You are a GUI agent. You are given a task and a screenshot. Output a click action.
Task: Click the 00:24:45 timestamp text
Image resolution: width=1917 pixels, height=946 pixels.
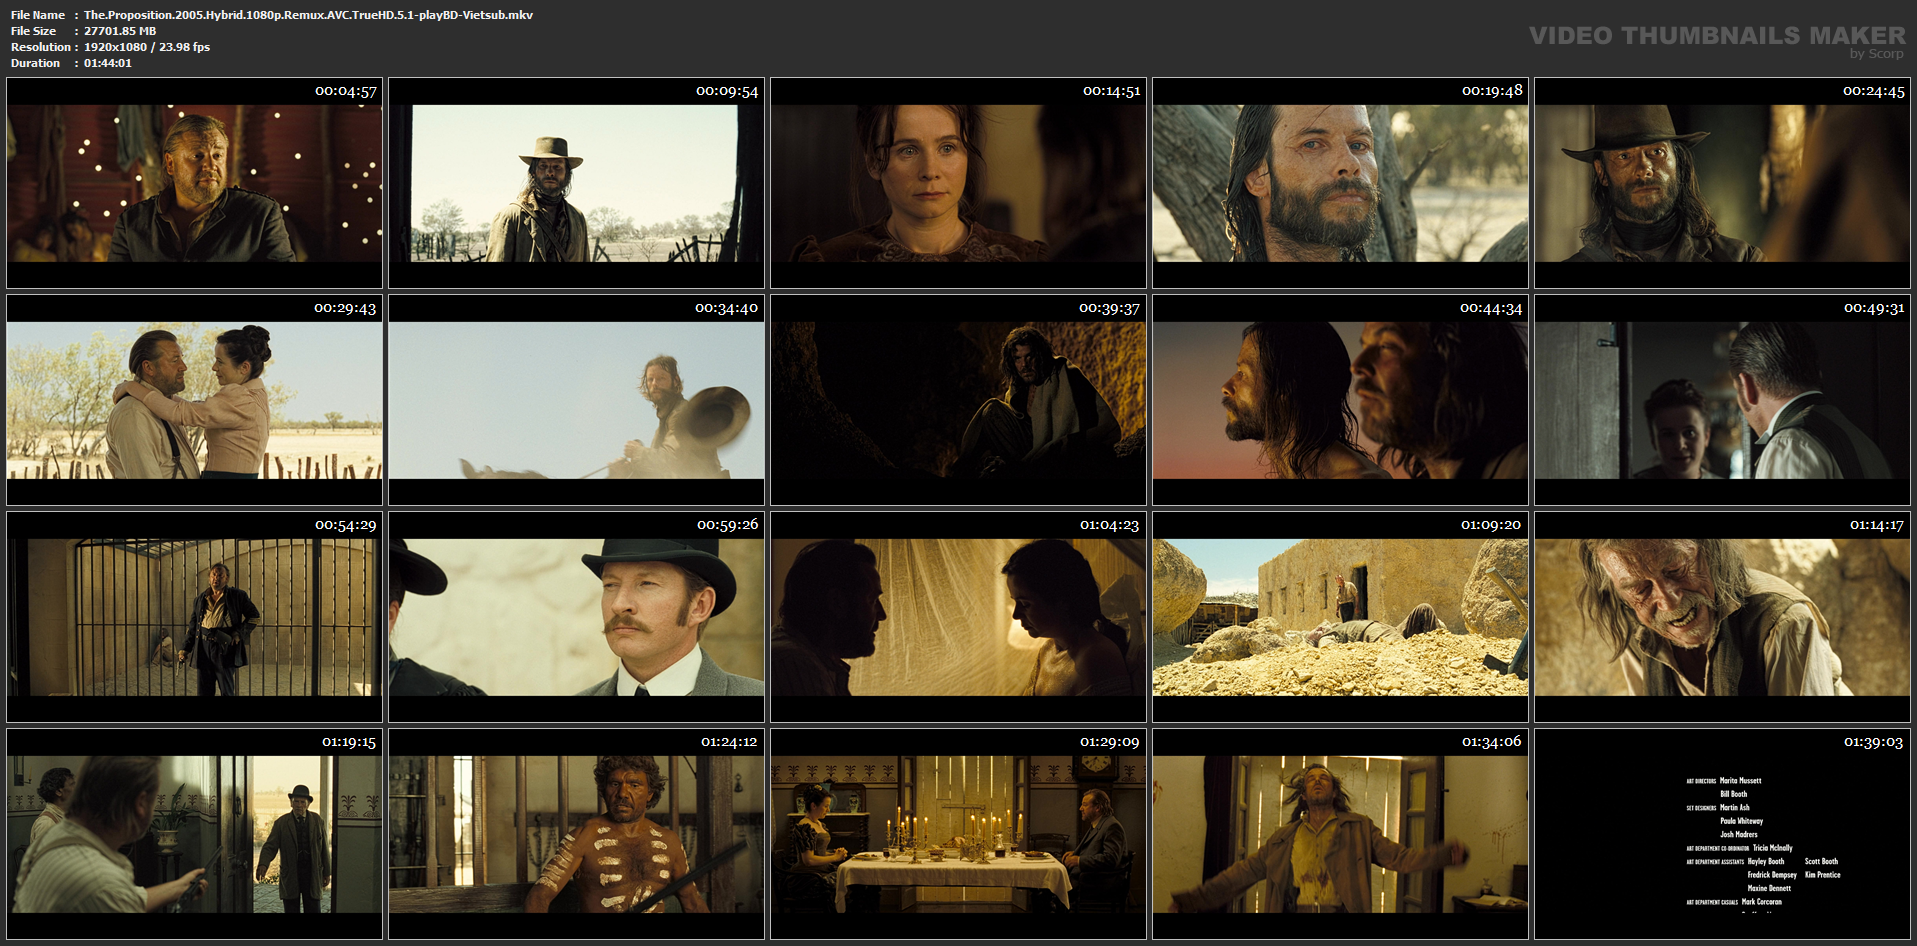click(x=1874, y=91)
